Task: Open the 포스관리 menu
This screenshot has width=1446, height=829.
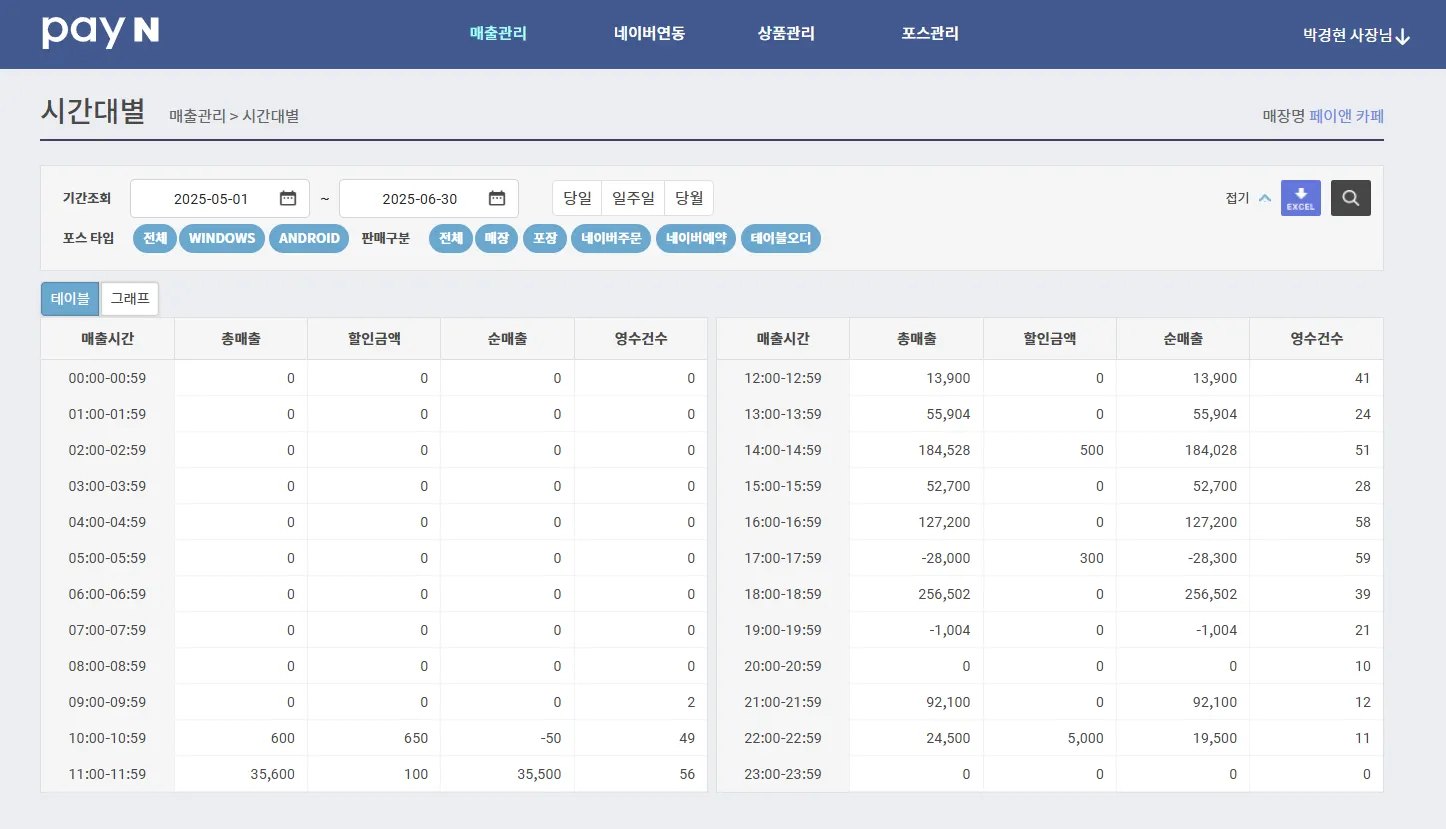Action: (x=930, y=33)
